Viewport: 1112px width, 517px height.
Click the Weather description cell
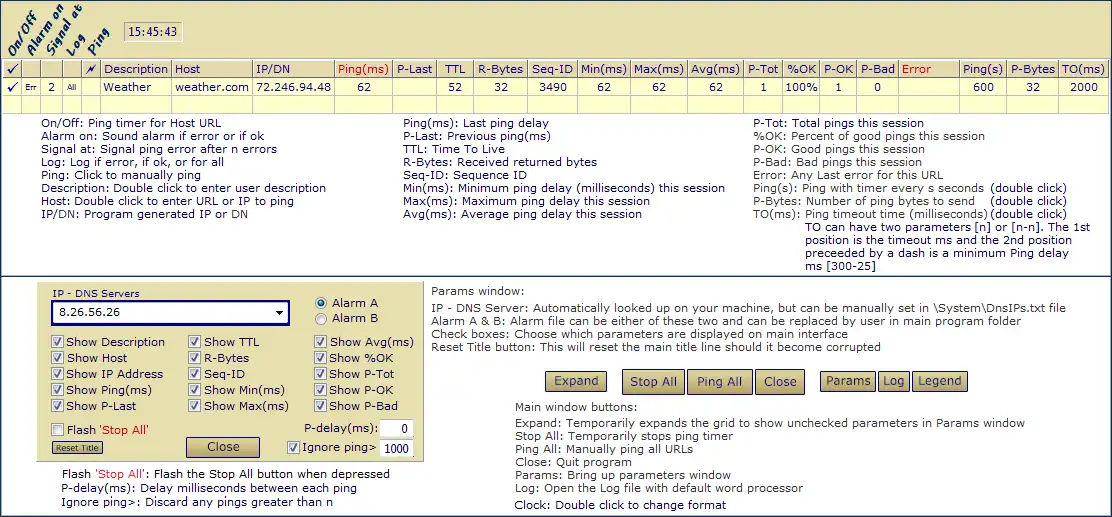[x=136, y=87]
